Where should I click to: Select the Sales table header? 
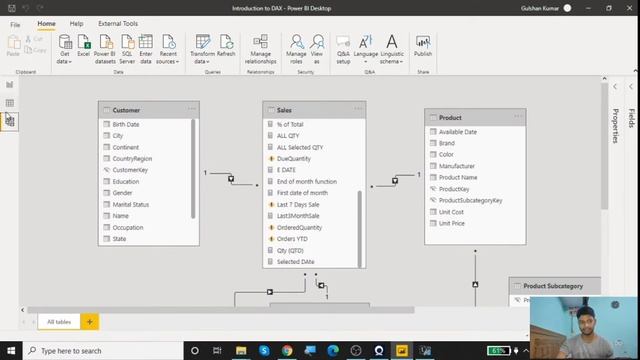pos(314,110)
